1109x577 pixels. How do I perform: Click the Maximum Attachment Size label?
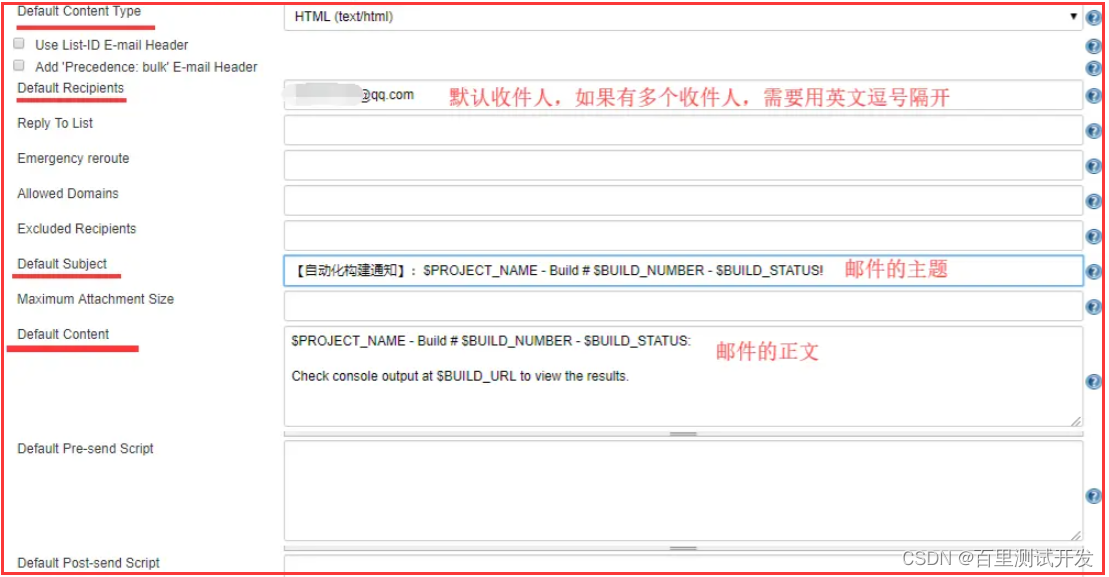[95, 299]
